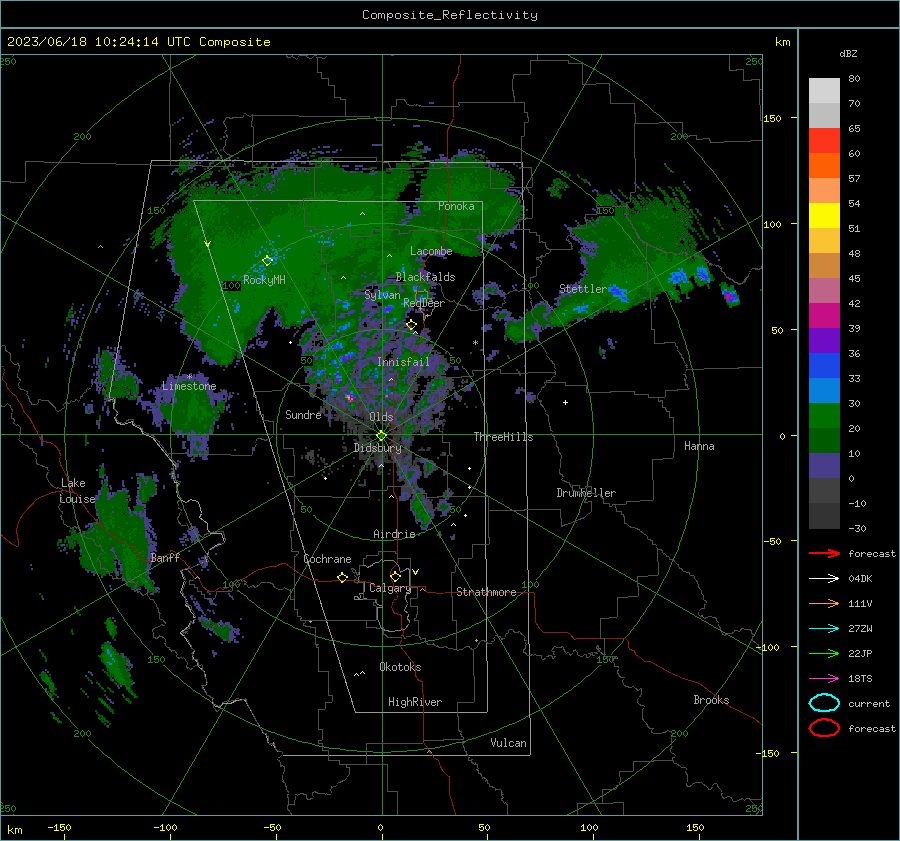Click the Brooks city label

711,700
